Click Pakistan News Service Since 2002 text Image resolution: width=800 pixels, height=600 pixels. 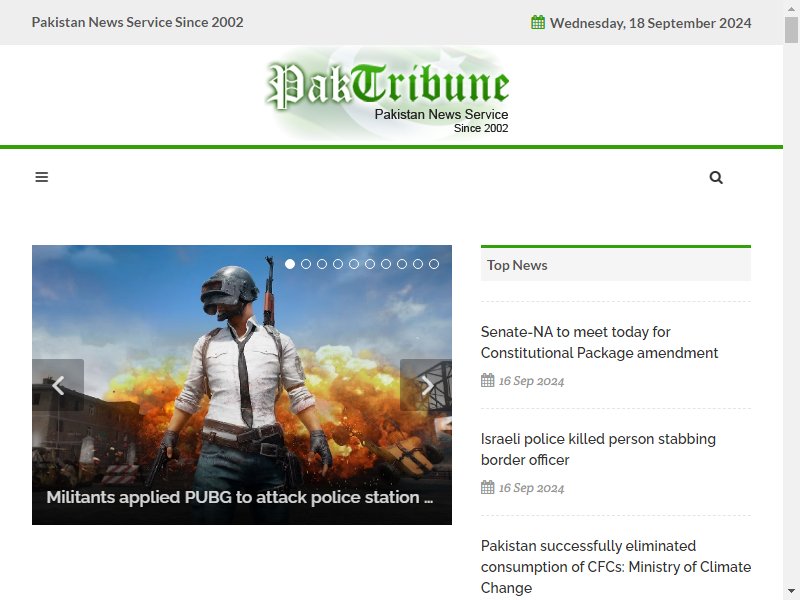tap(137, 22)
